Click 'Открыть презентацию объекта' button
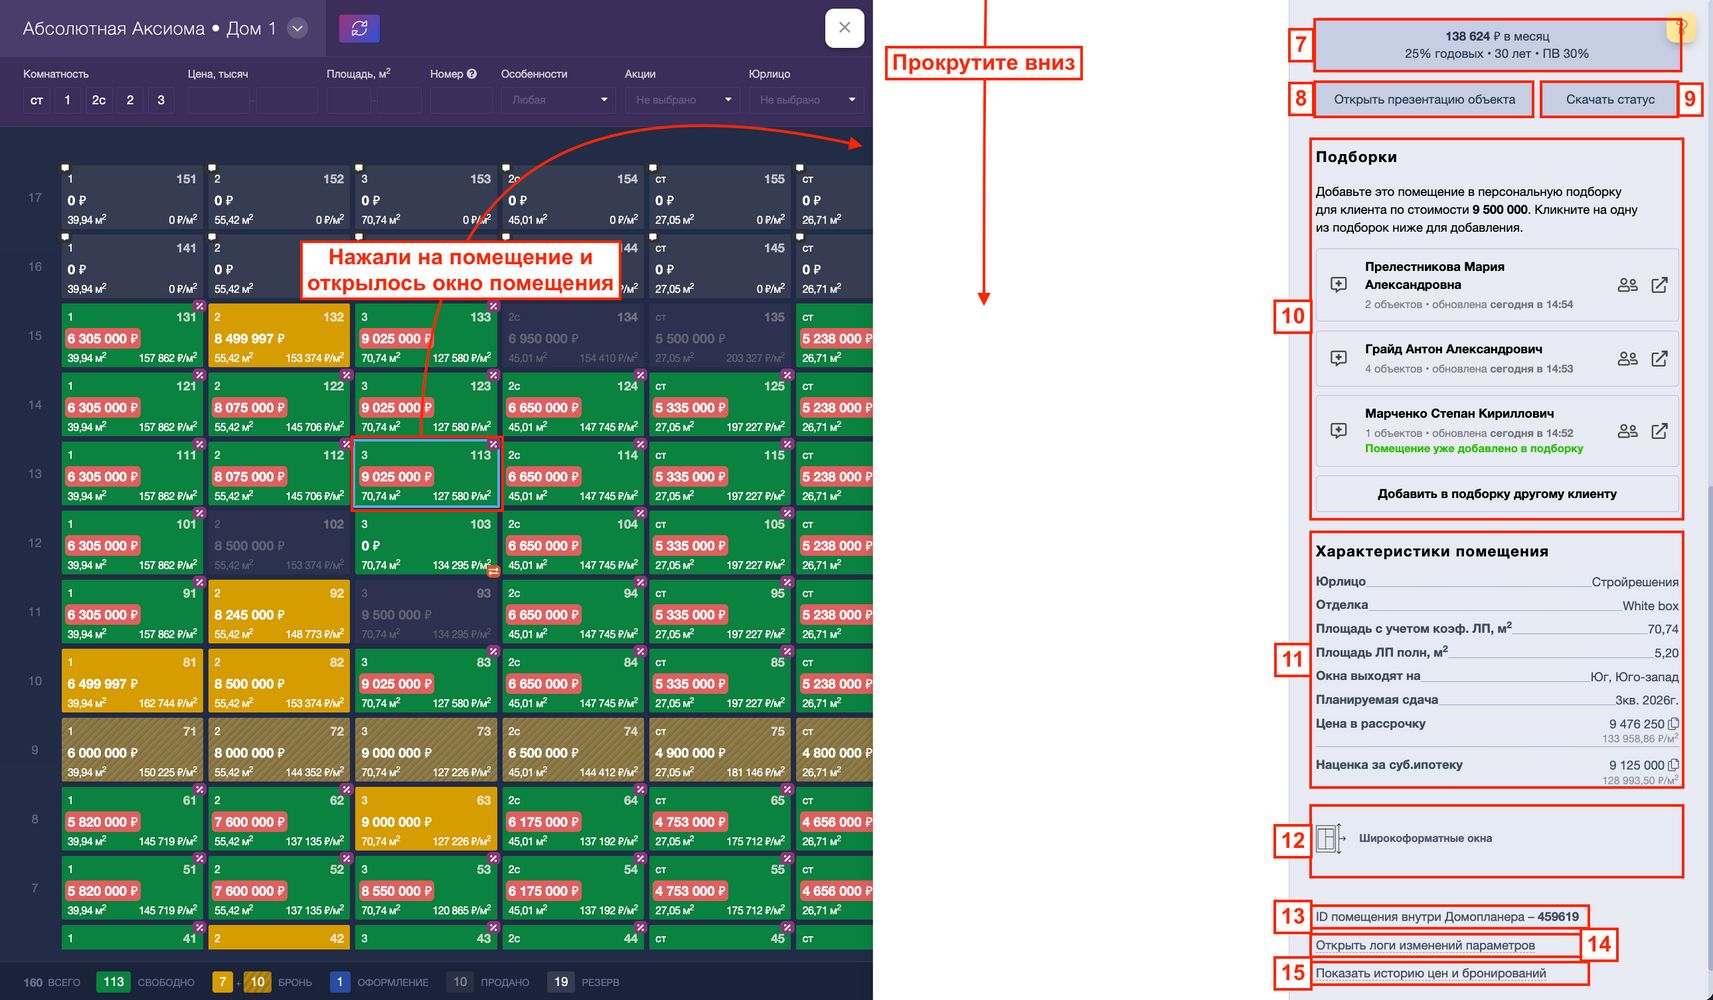 [x=1423, y=99]
